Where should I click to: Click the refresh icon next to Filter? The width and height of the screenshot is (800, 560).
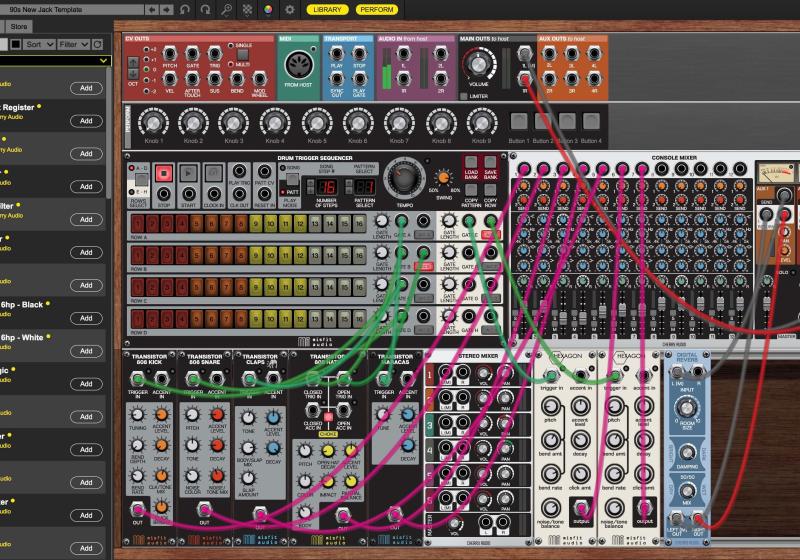point(97,44)
